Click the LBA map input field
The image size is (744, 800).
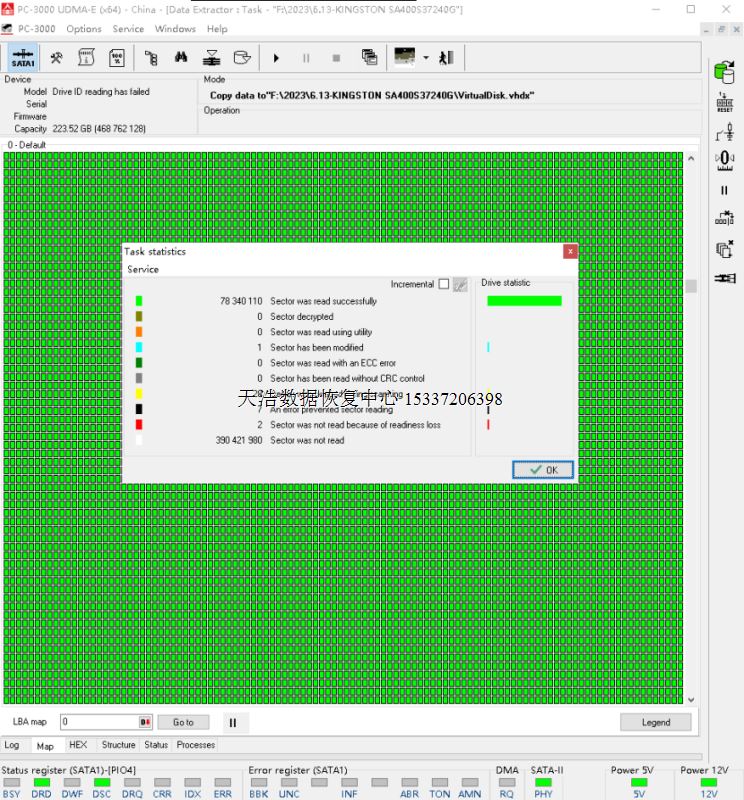click(99, 722)
